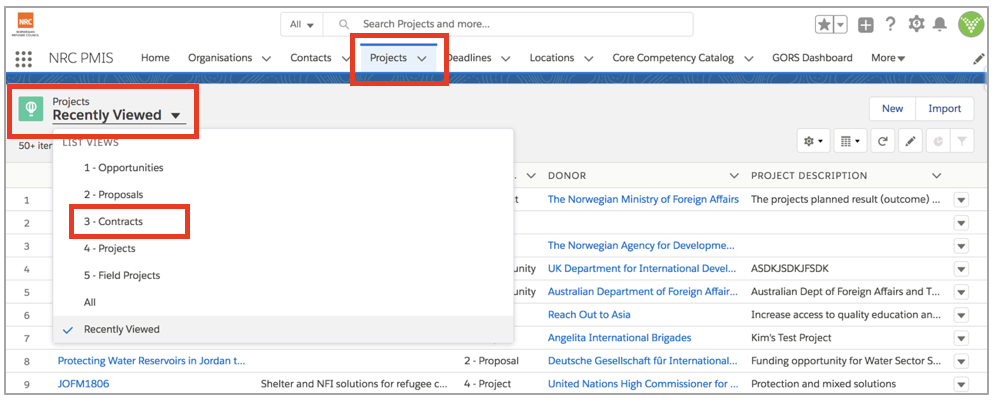Open List View Controls gear

813,142
